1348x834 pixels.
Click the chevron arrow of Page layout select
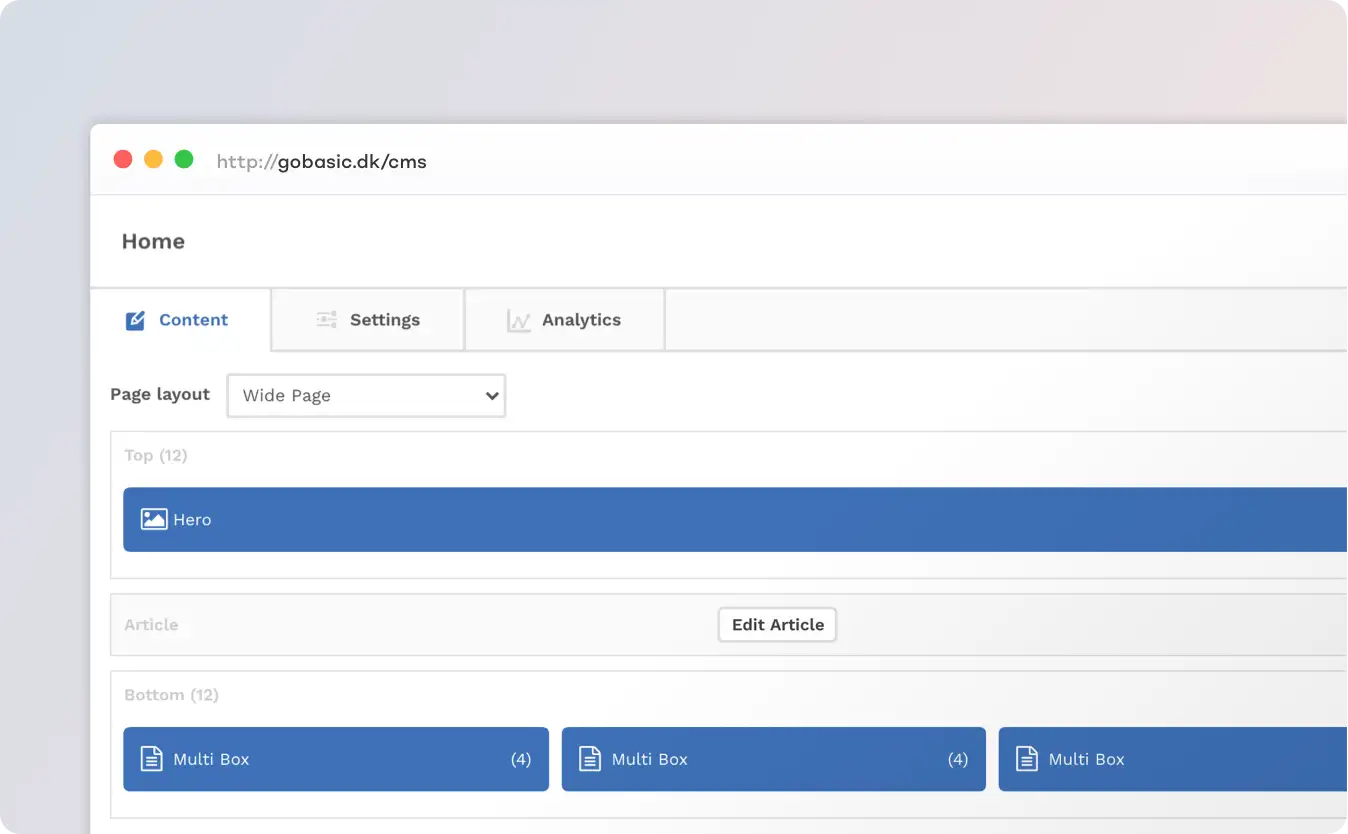tap(491, 395)
